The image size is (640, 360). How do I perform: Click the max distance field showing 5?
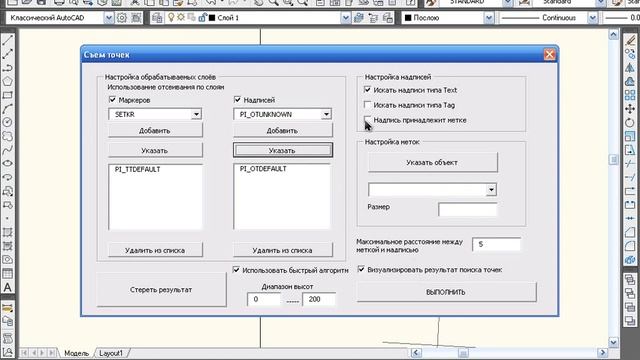tap(496, 244)
